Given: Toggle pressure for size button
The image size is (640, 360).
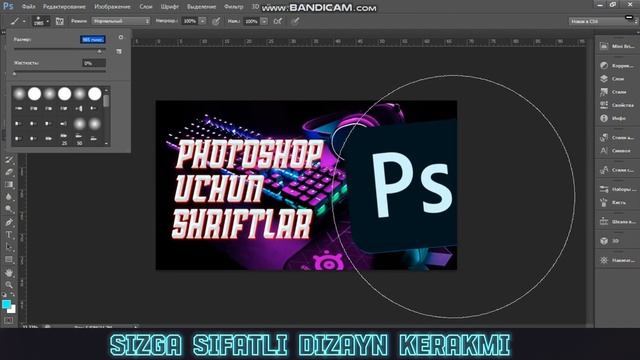Looking at the screenshot, I should click(295, 21).
